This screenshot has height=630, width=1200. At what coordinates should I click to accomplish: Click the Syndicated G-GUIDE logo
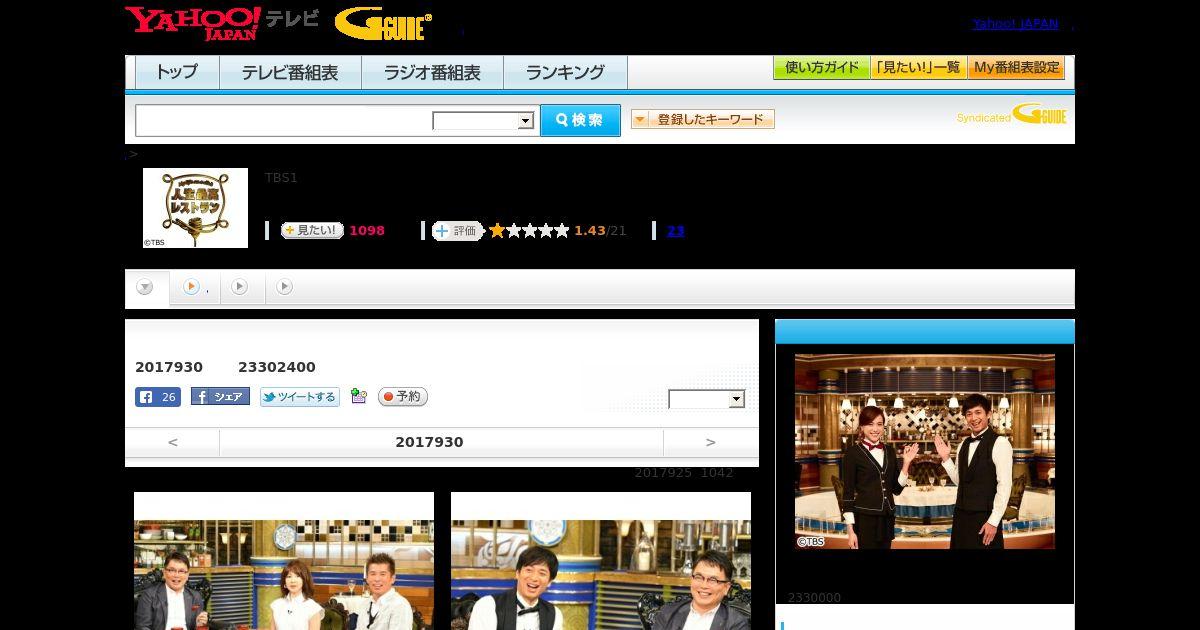pyautogui.click(x=1011, y=115)
